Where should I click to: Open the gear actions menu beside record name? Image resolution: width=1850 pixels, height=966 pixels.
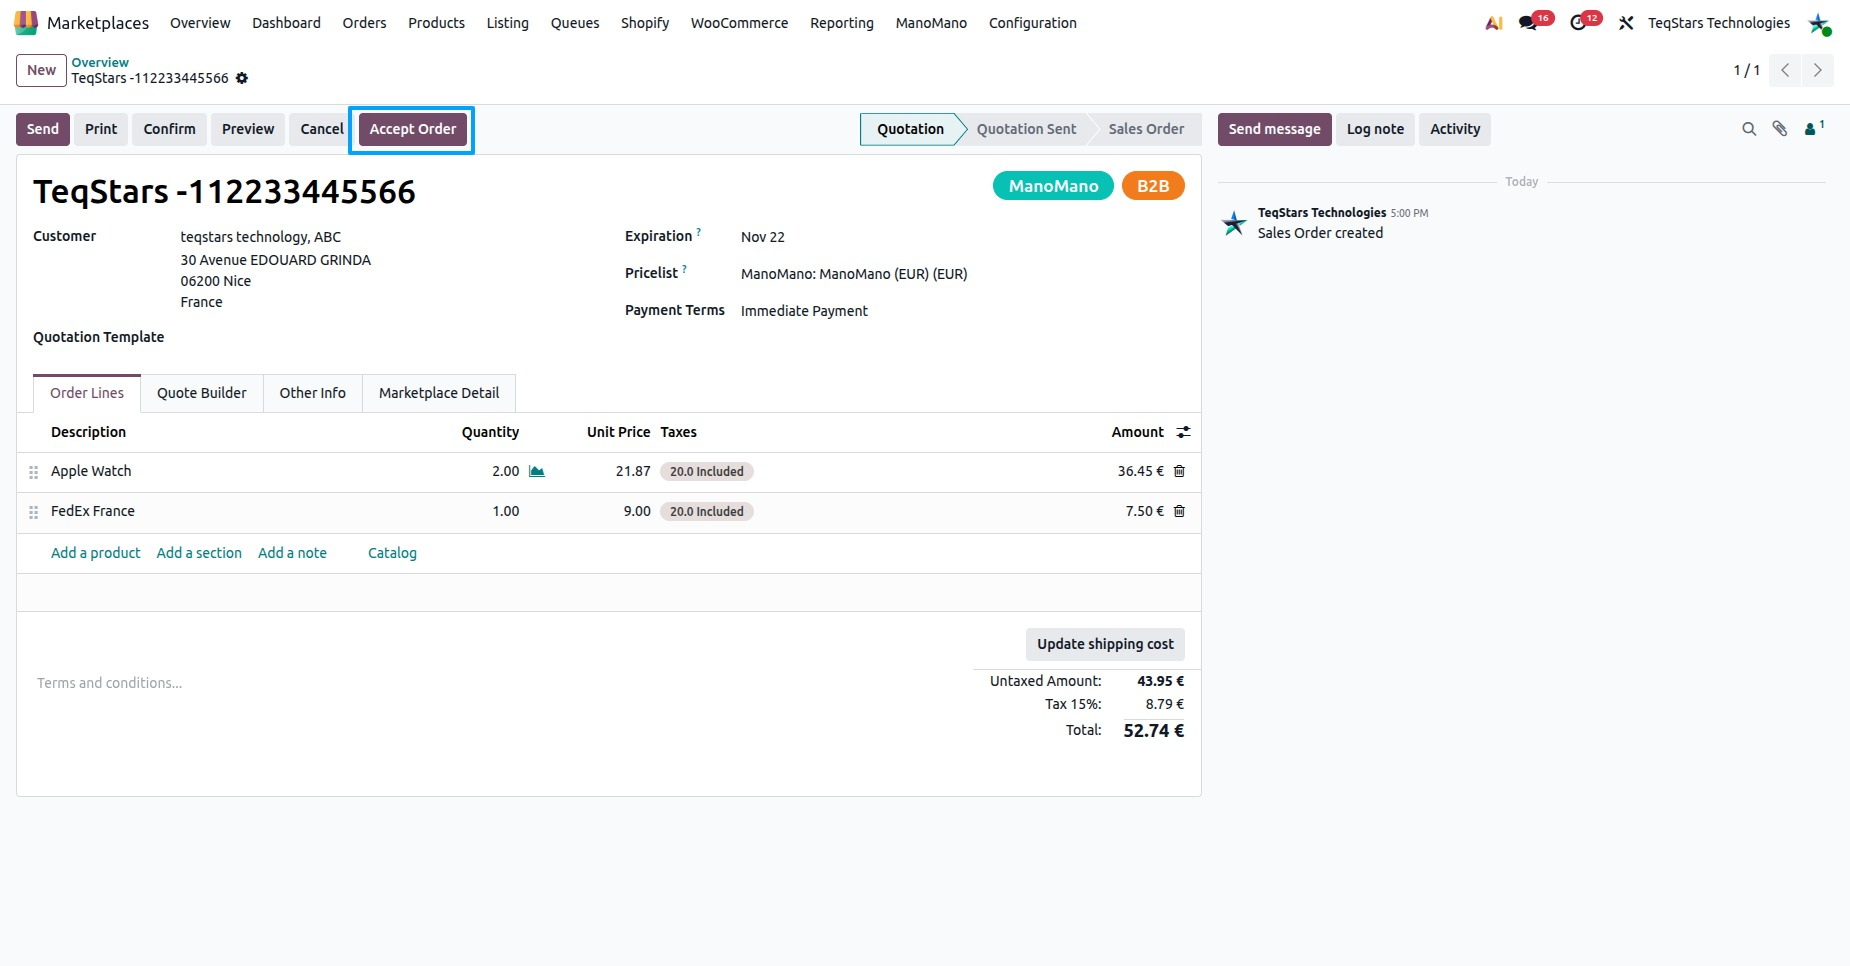pos(242,78)
